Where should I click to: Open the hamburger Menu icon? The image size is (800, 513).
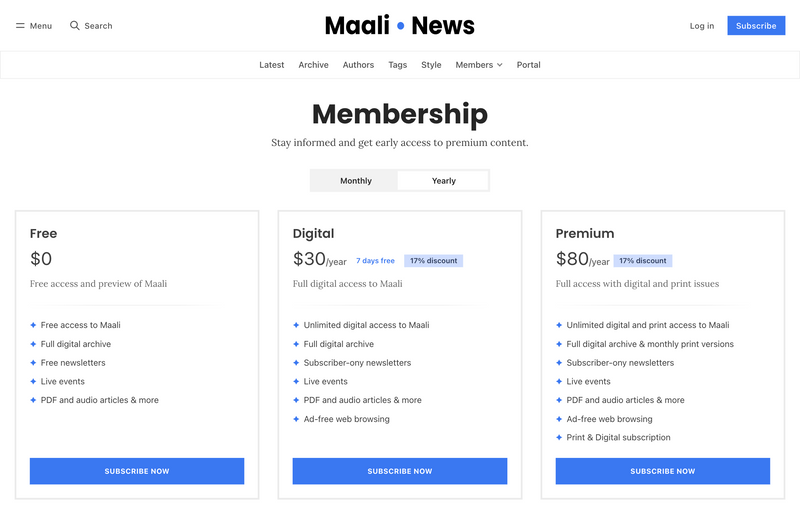(20, 26)
